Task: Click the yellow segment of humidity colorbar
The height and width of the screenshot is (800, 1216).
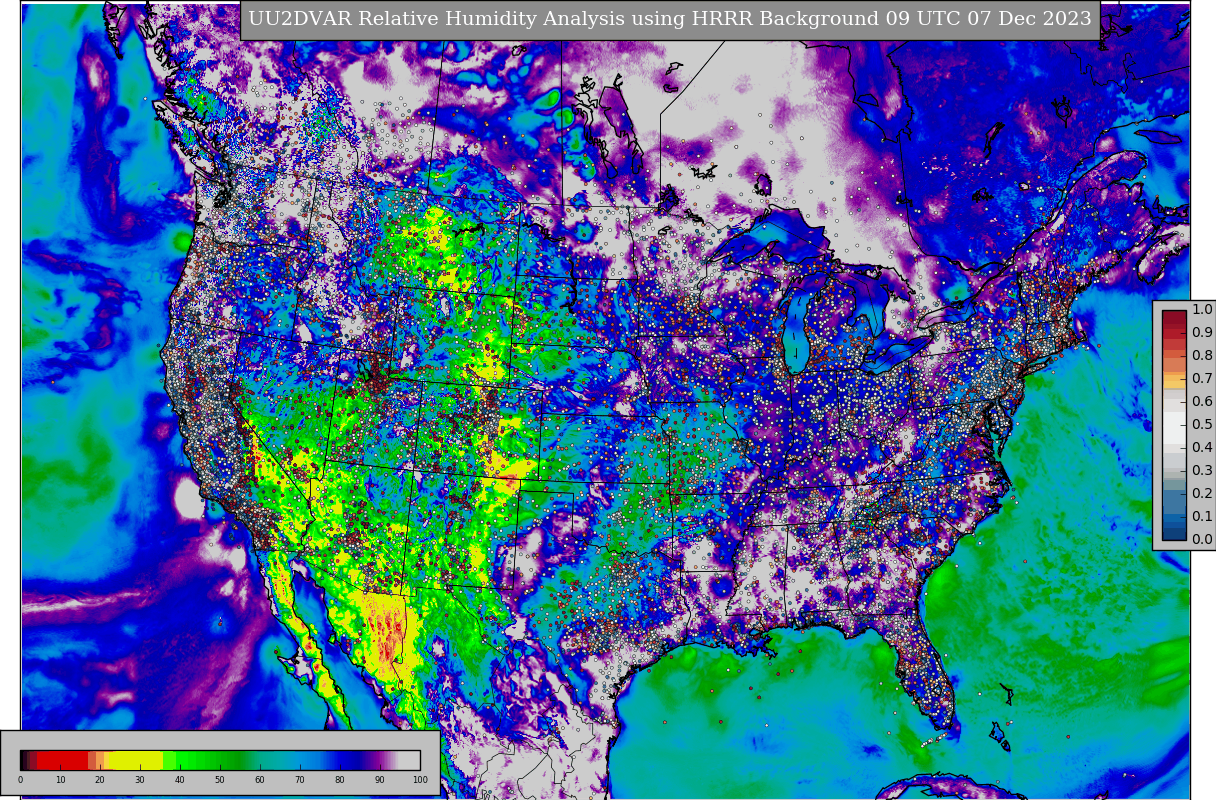Action: coord(135,760)
